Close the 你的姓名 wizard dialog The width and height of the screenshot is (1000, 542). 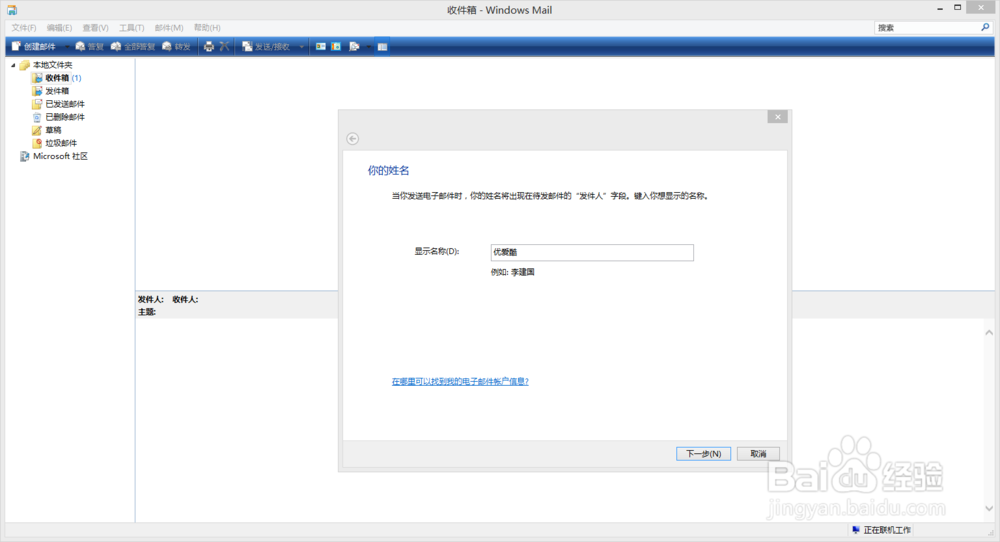coord(777,117)
